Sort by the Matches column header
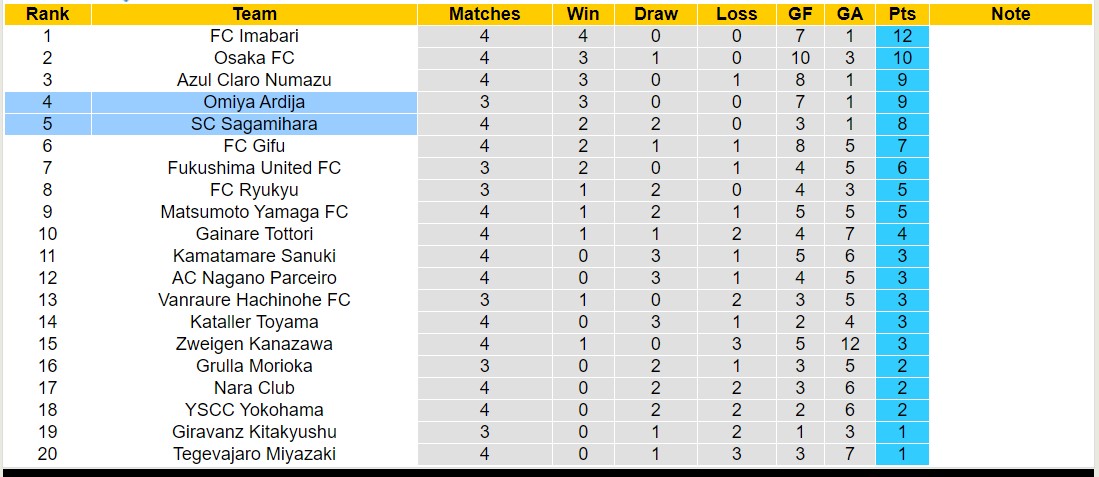 [x=484, y=14]
